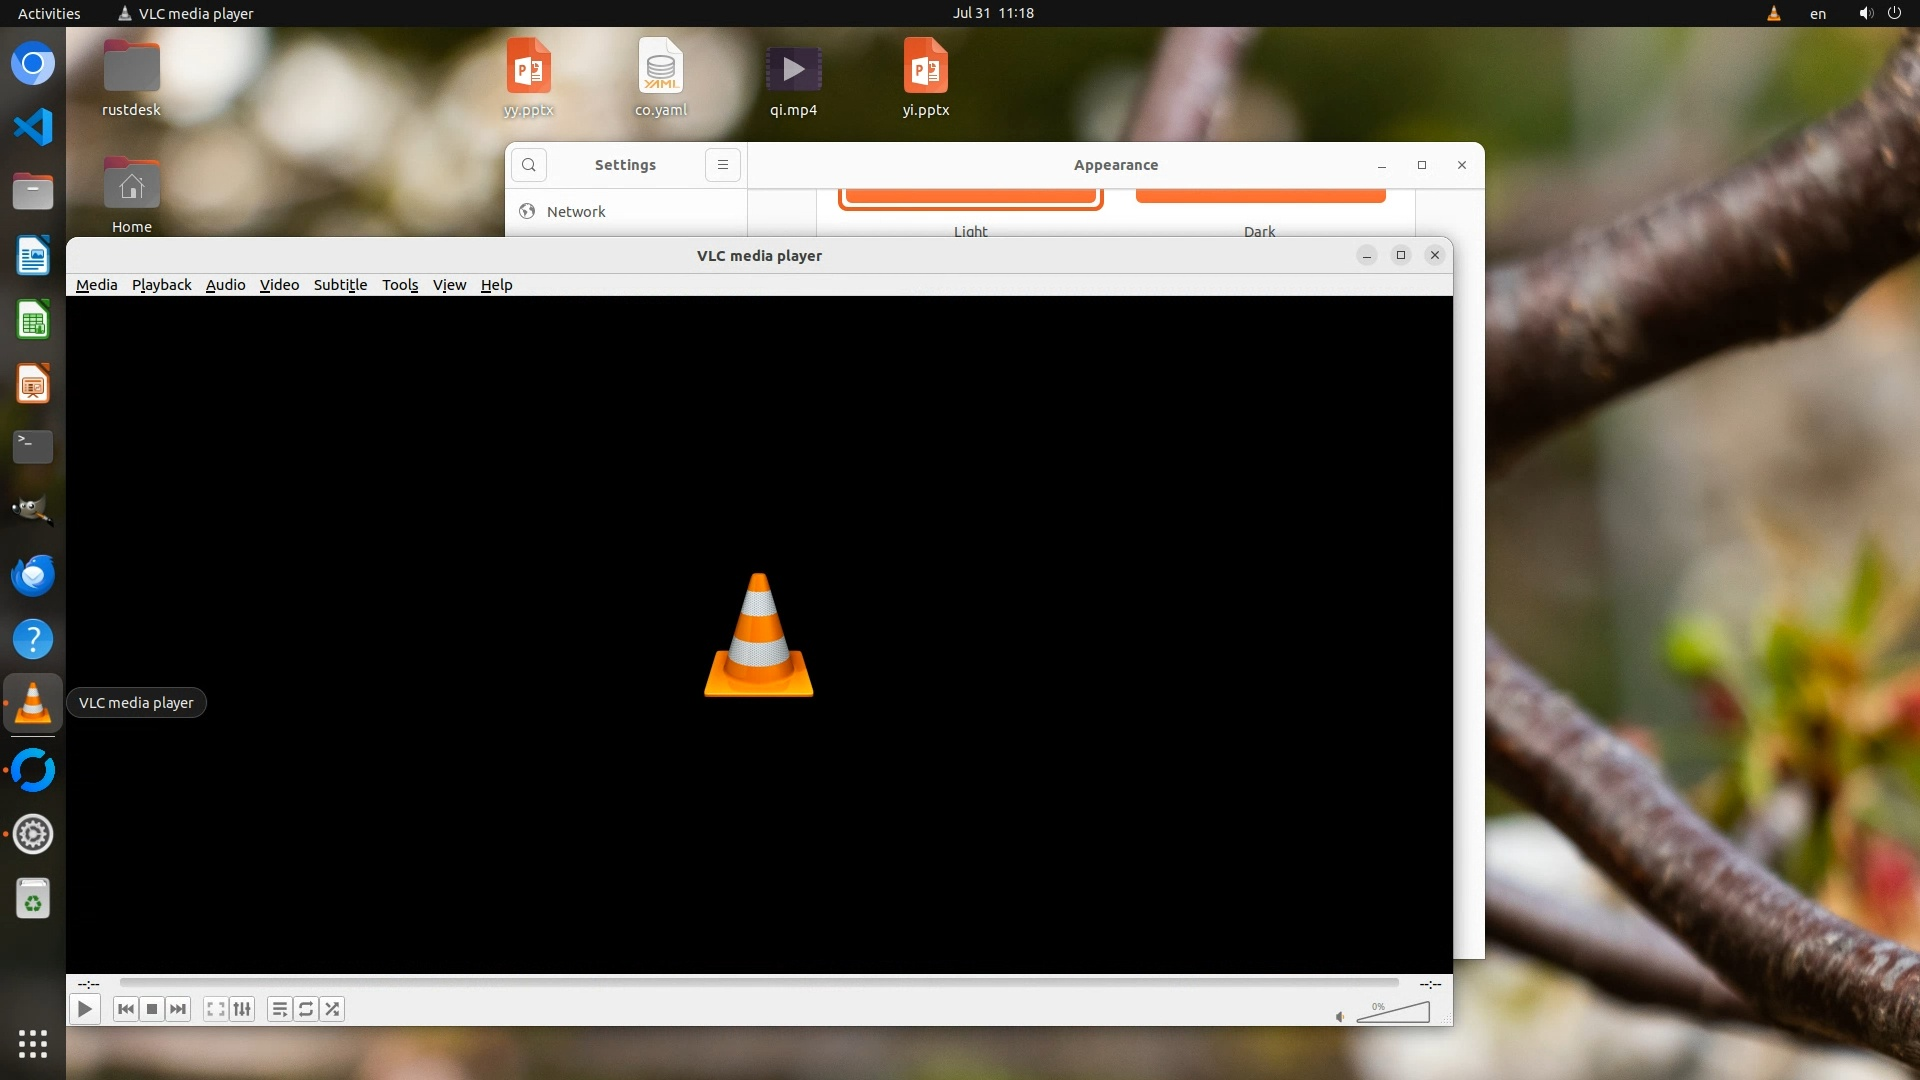Show the VLC playlist

(x=280, y=1009)
